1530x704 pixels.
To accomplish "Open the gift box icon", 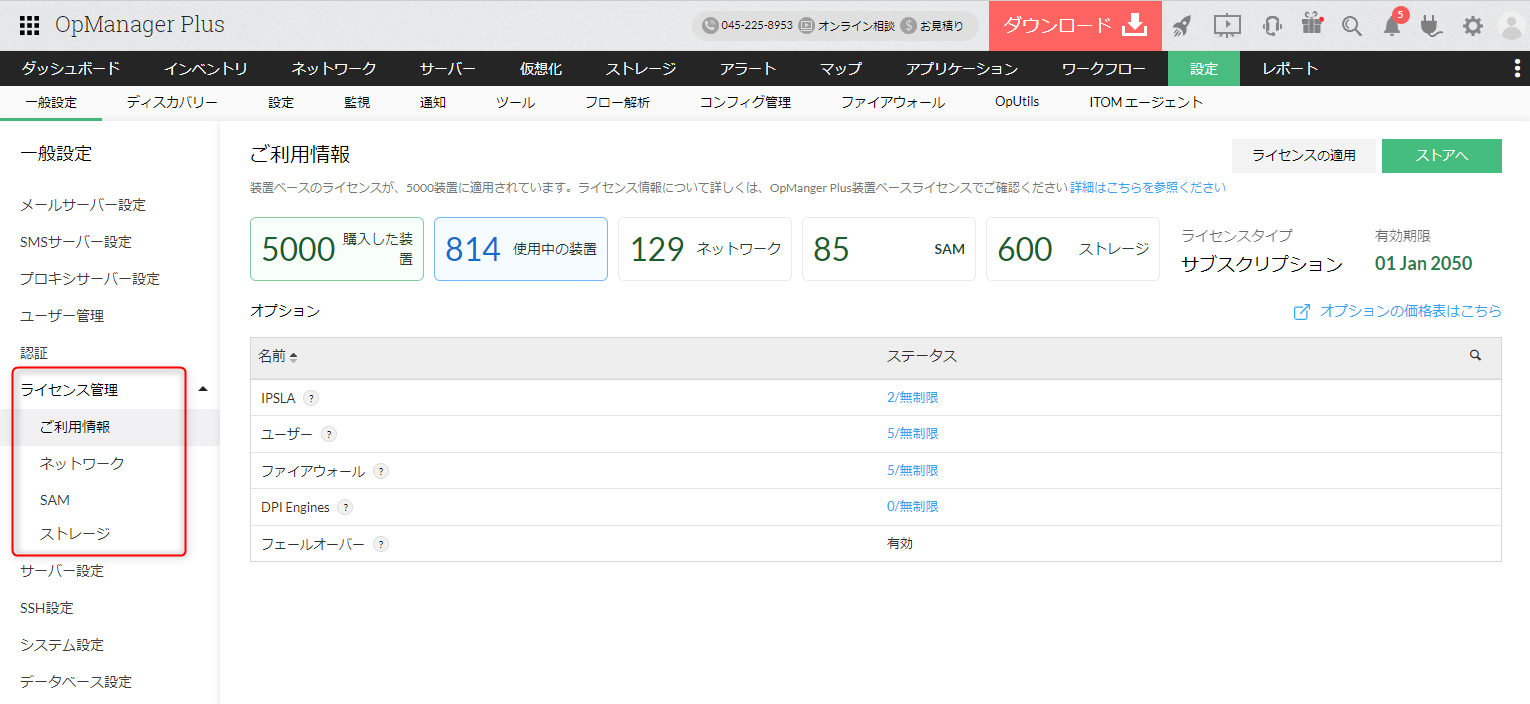I will point(1312,25).
